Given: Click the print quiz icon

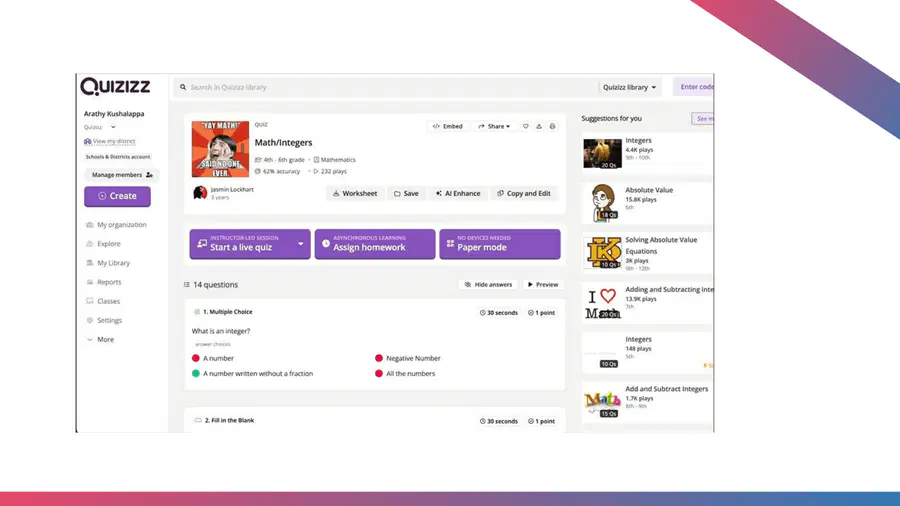Looking at the screenshot, I should coord(552,126).
